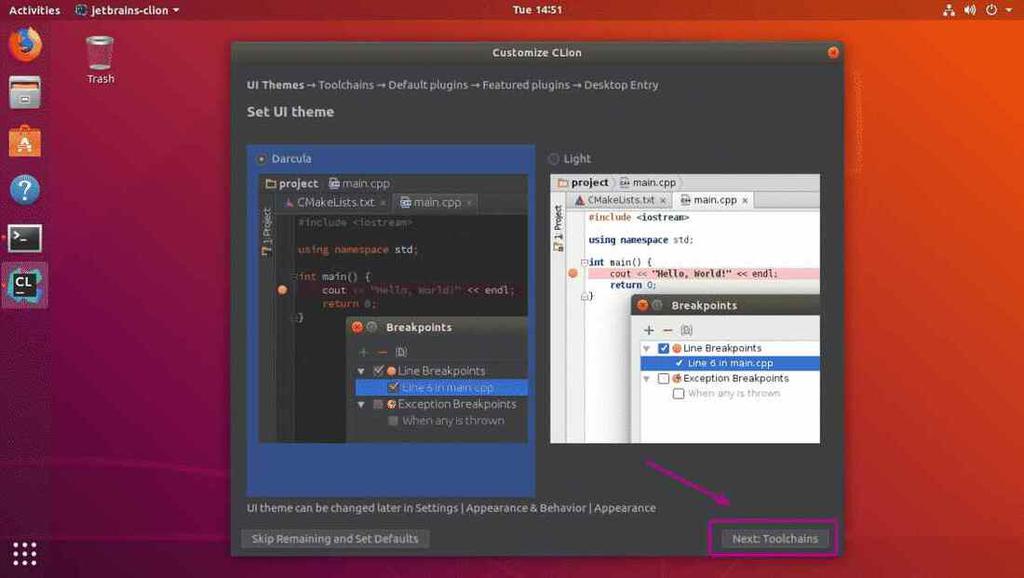Click the breakpoint dot in Light preview gutter
This screenshot has width=1024, height=578.
tap(573, 273)
